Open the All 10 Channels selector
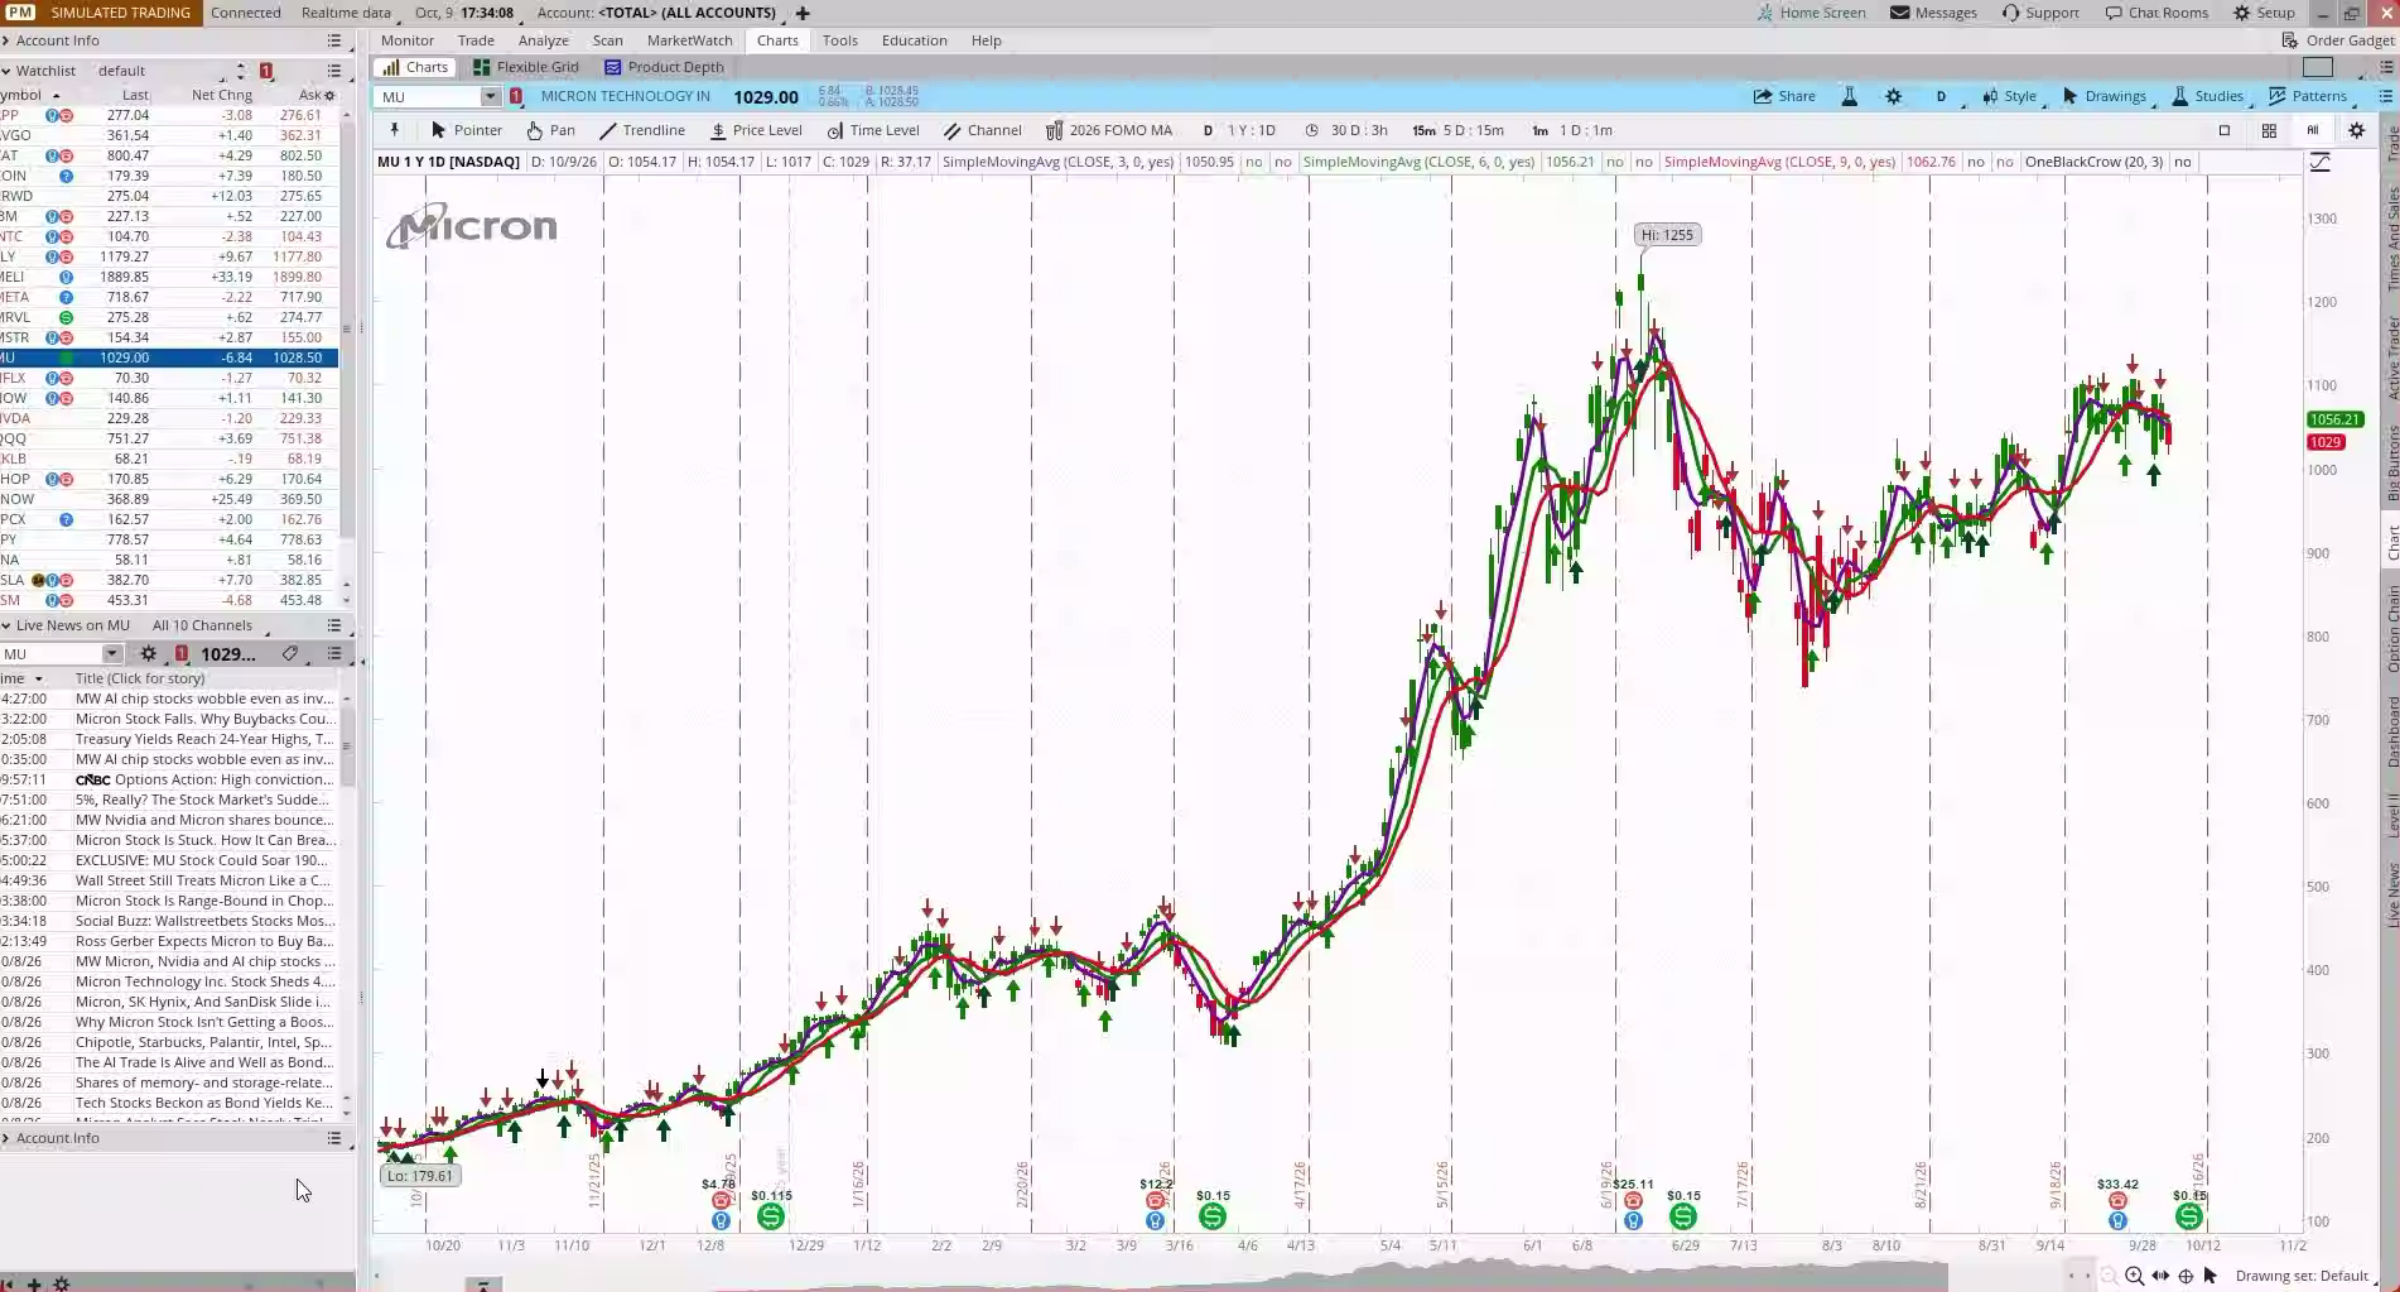2400x1292 pixels. tap(202, 625)
